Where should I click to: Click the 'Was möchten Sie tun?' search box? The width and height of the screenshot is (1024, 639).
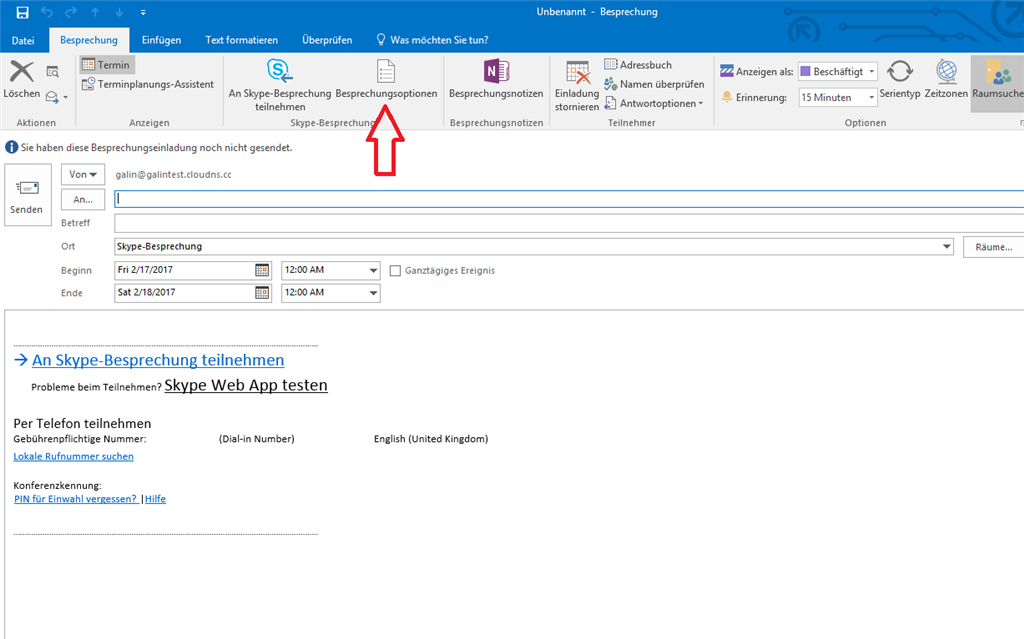pos(433,40)
